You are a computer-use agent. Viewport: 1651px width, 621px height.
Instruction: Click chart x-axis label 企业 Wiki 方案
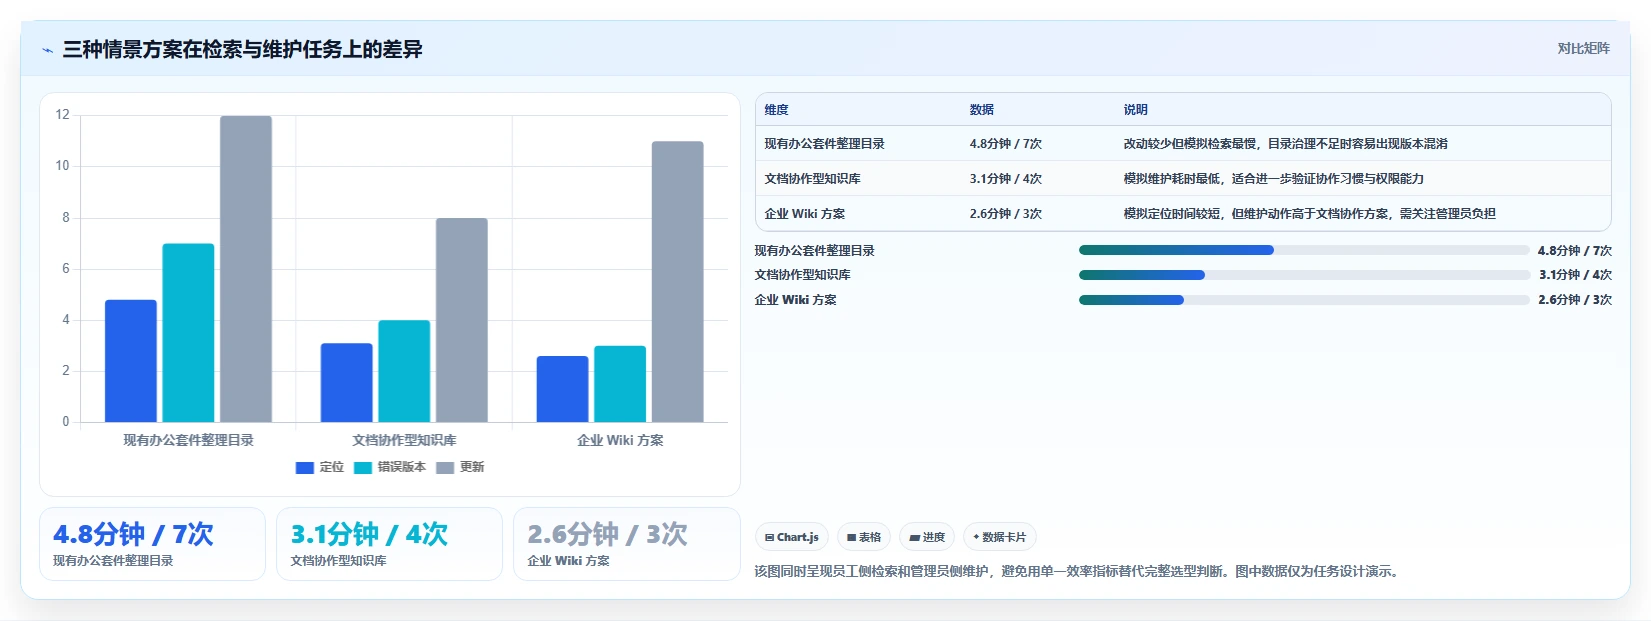tap(620, 440)
